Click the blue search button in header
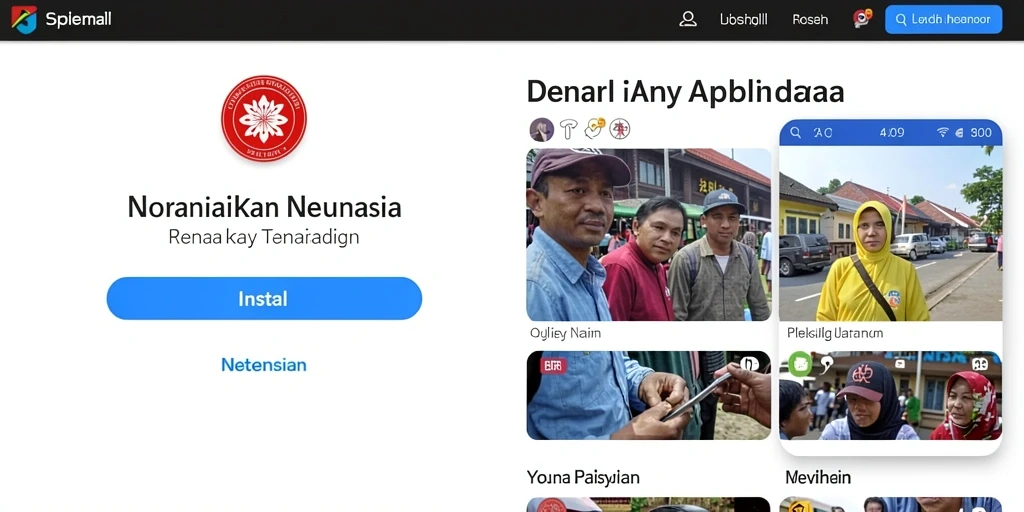Viewport: 1024px width, 512px height. 943,20
